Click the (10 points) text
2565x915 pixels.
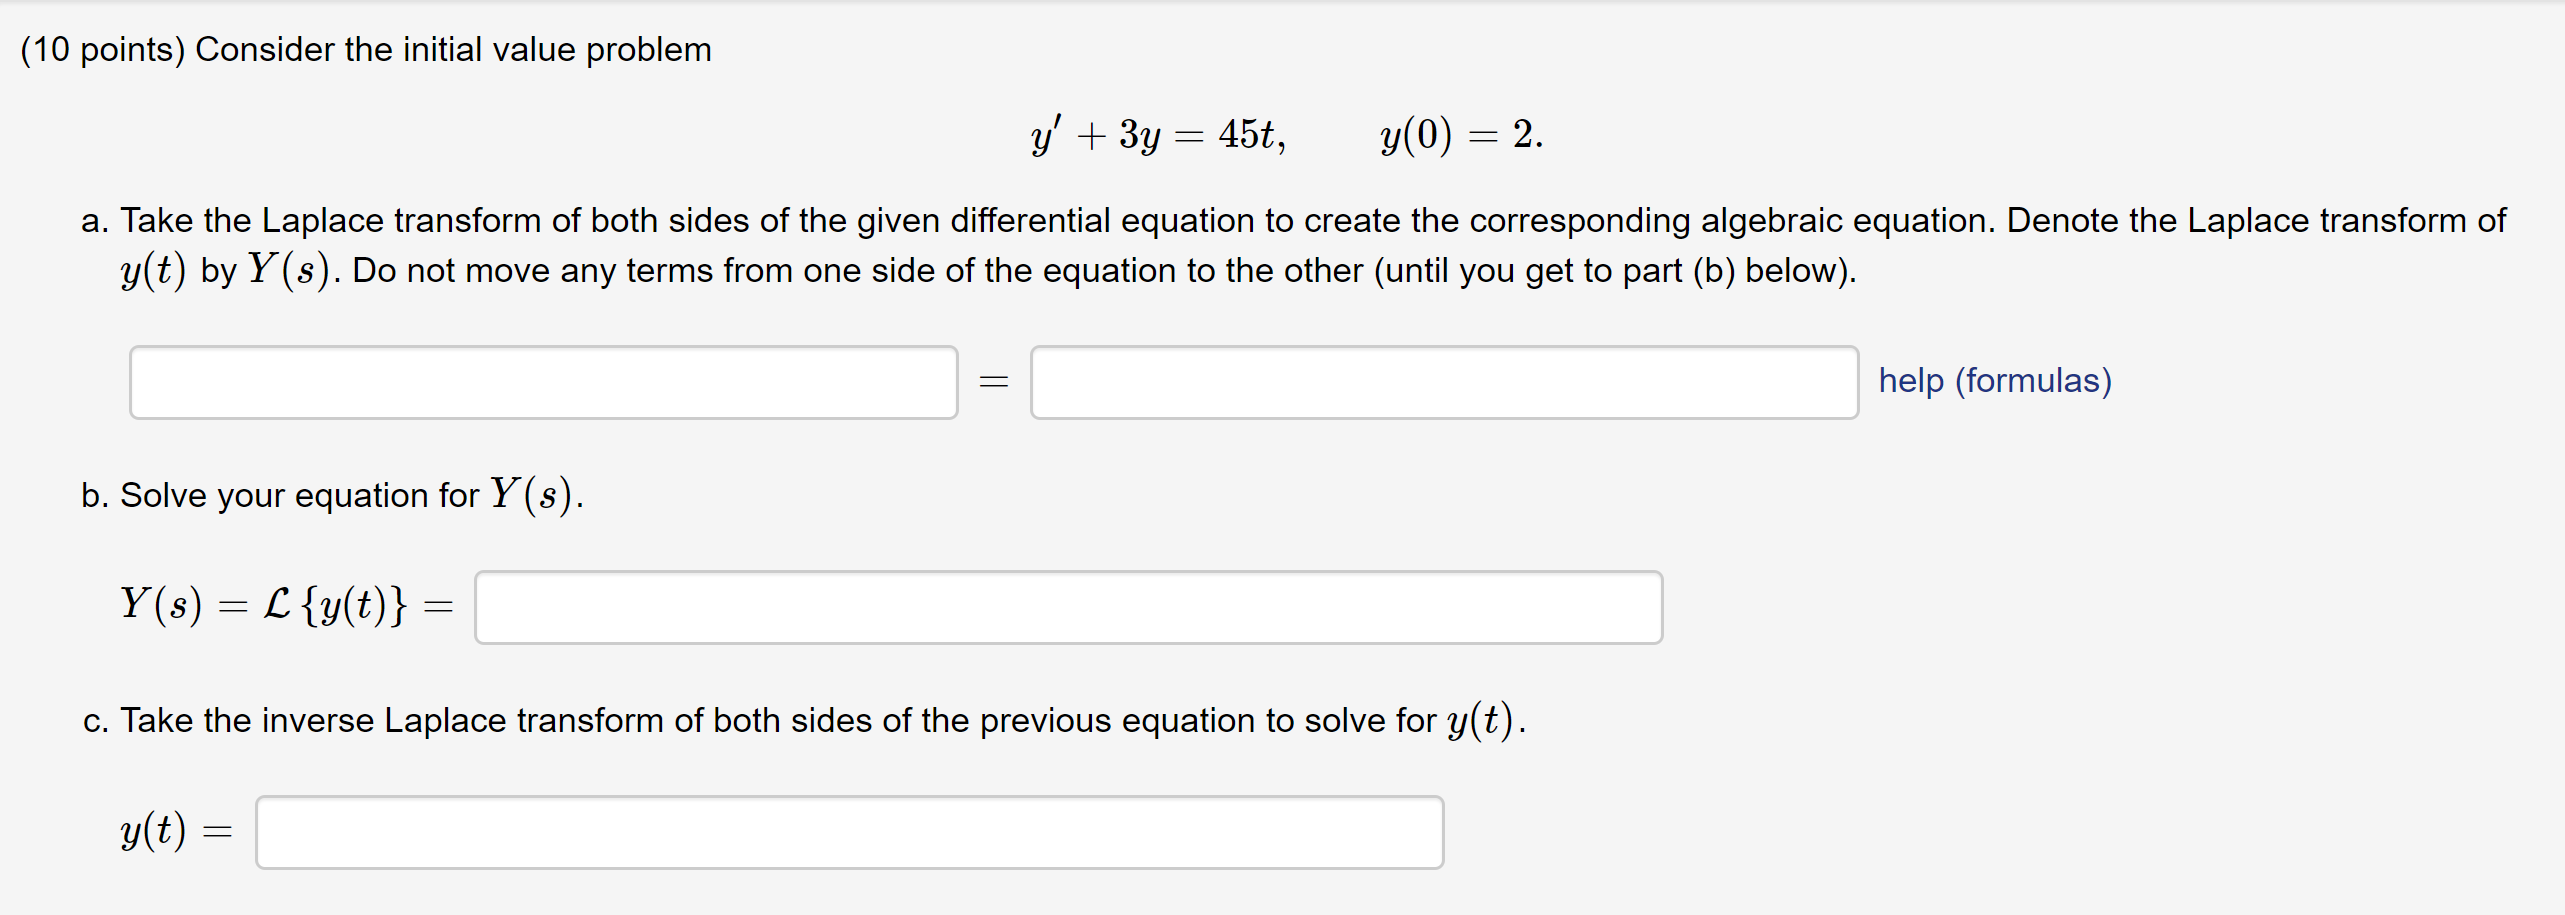point(102,50)
